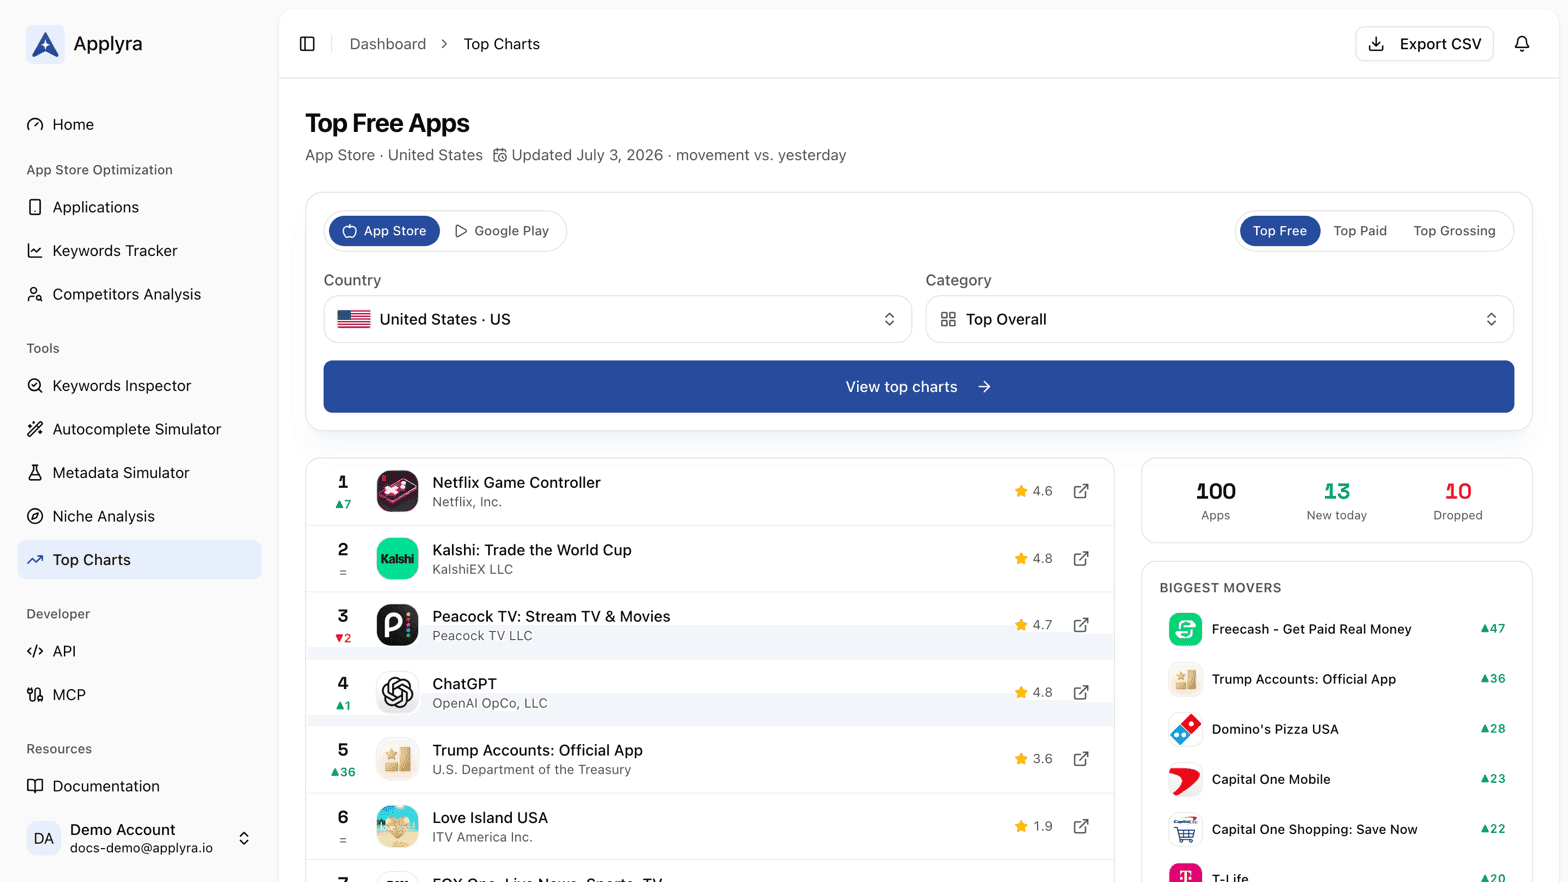
Task: Open the notifications bell
Action: [1522, 44]
